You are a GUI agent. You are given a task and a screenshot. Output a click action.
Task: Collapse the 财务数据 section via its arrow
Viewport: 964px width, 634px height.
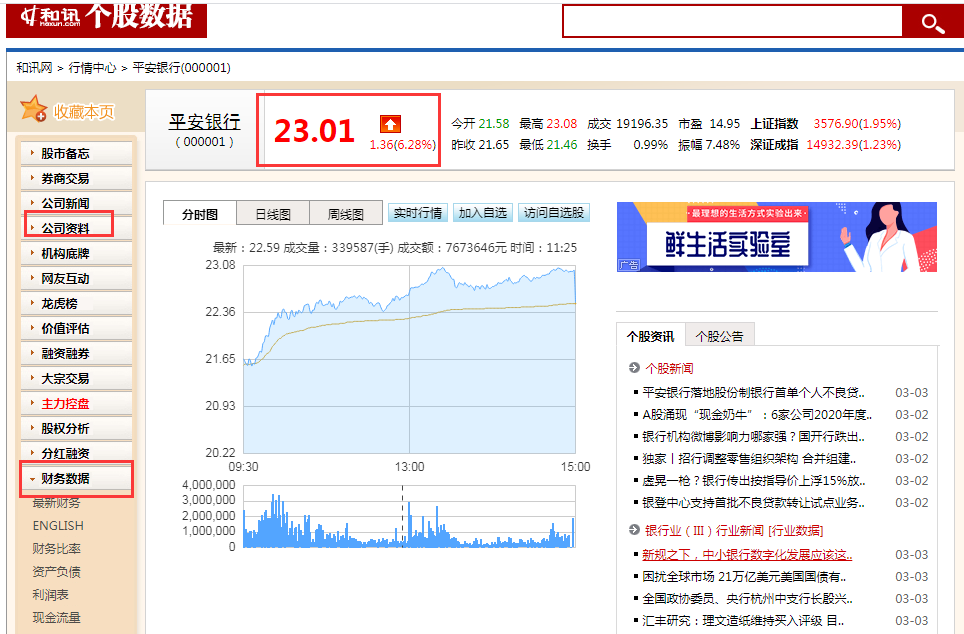coord(32,478)
